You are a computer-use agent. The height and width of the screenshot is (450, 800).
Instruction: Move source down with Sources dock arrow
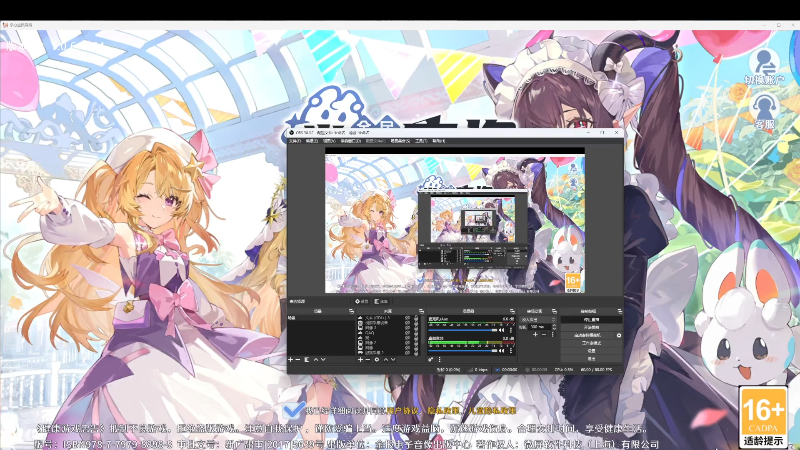[393, 360]
